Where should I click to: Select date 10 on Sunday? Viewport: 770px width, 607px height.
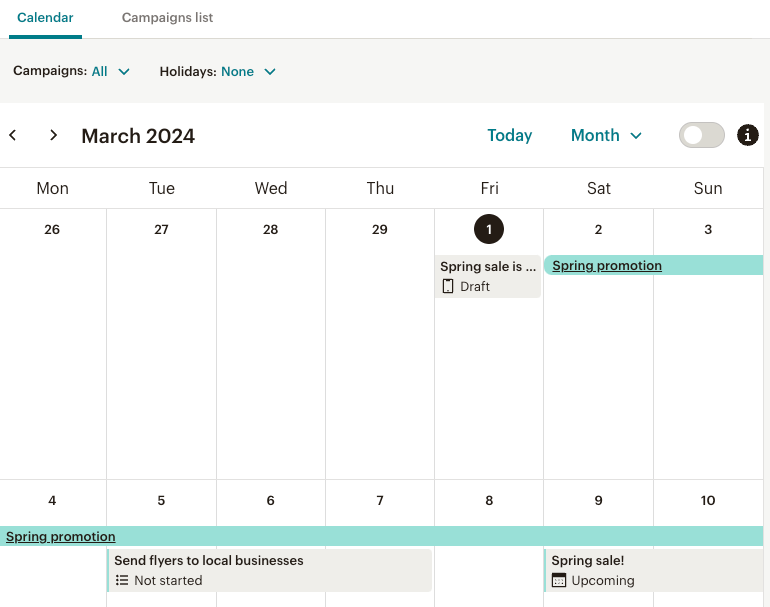[708, 500]
